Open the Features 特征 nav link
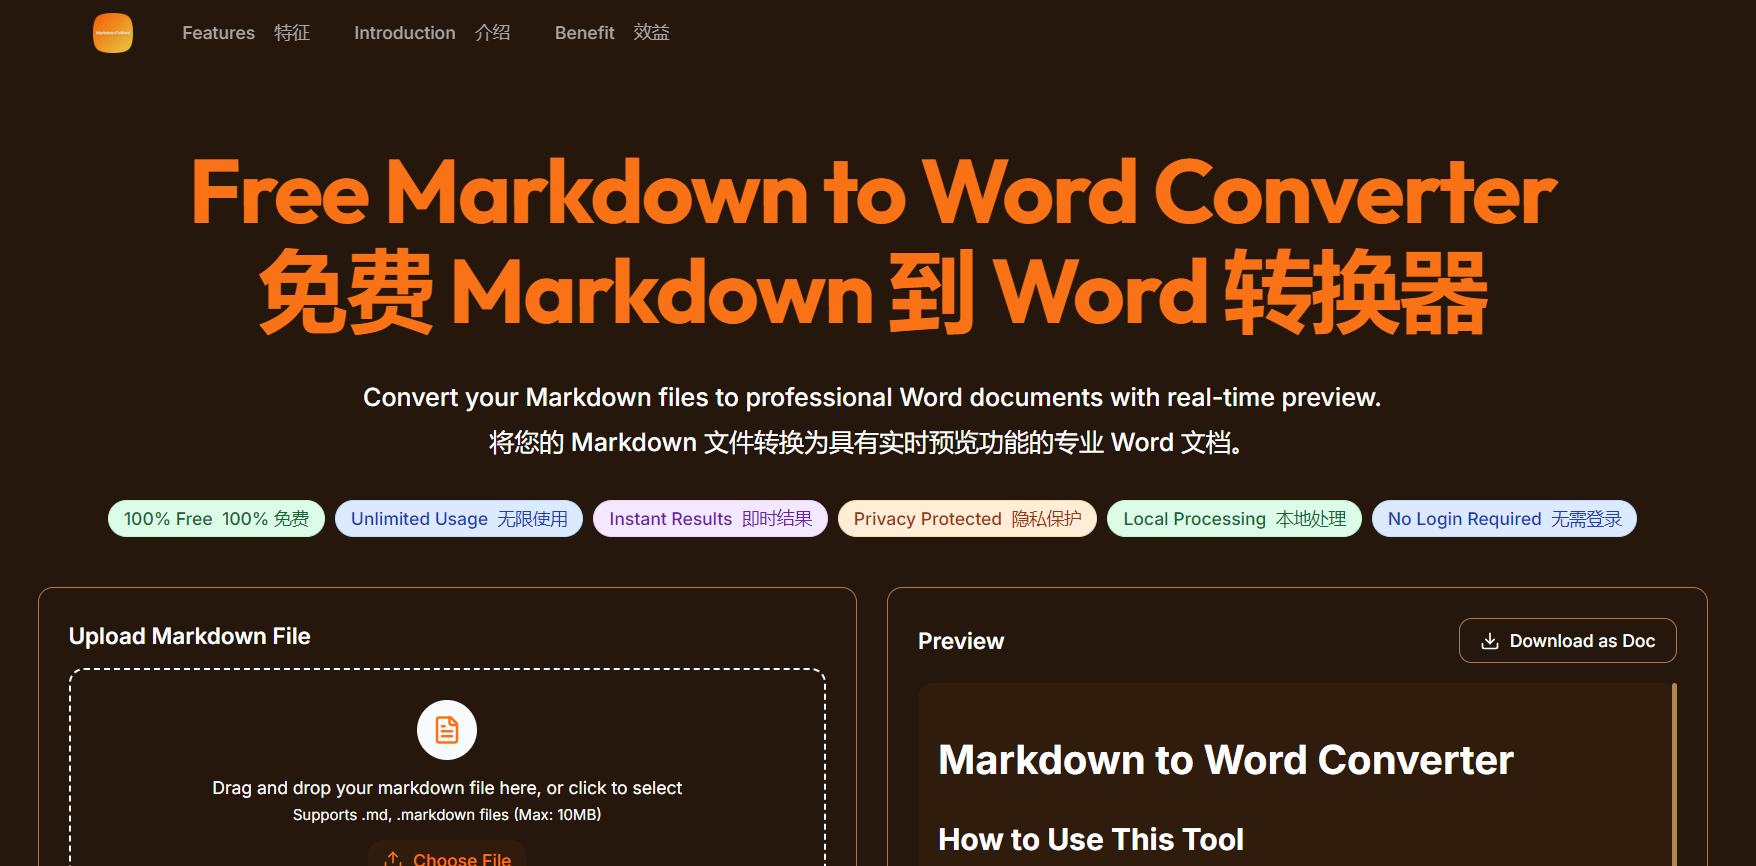The width and height of the screenshot is (1756, 866). [x=246, y=33]
